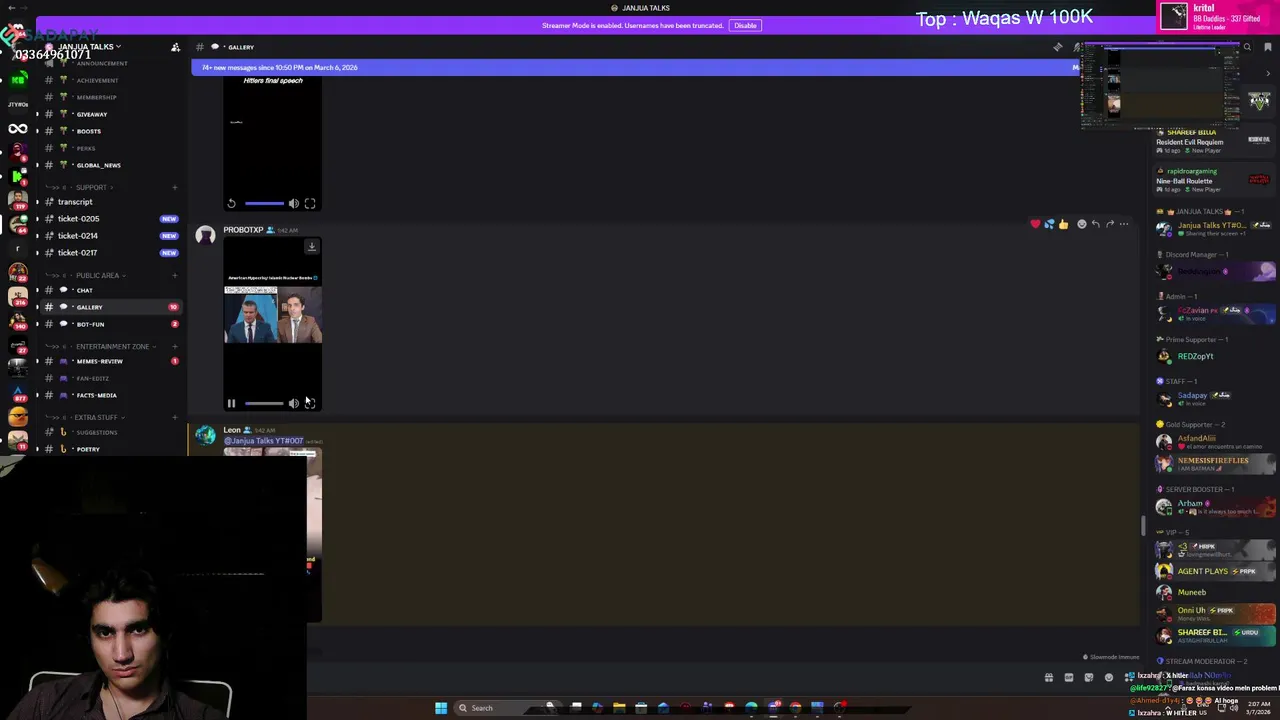
Task: Open pinned messages icon in header
Action: tap(1058, 47)
